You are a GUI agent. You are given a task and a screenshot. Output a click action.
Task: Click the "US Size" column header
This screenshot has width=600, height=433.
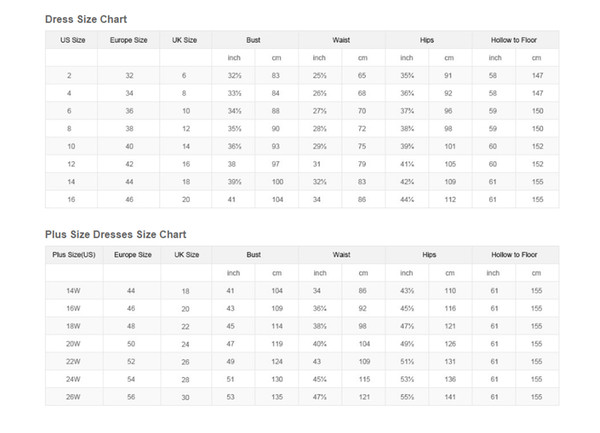tap(70, 40)
